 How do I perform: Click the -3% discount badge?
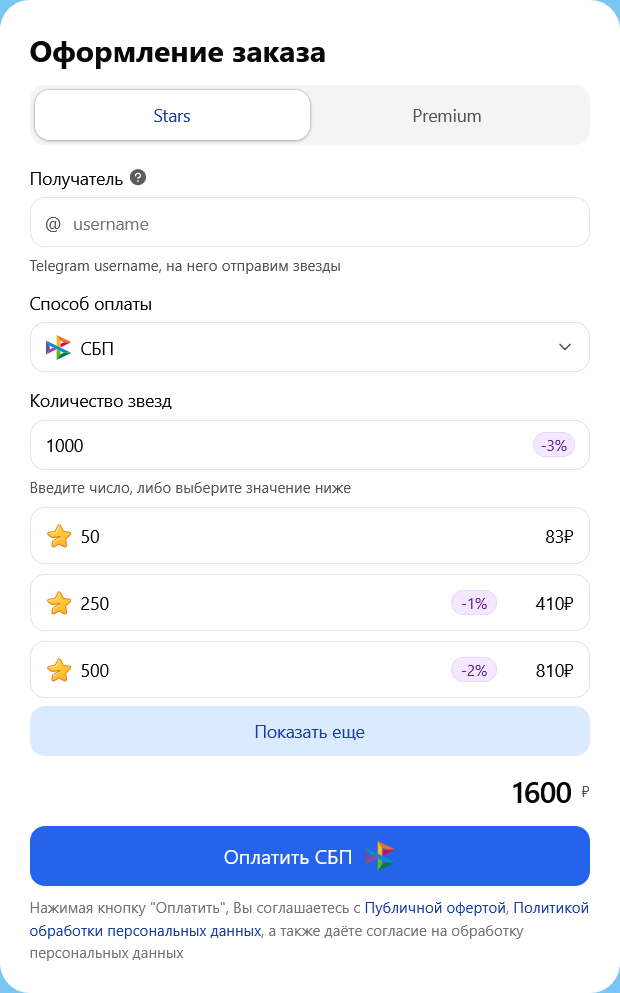coord(553,446)
